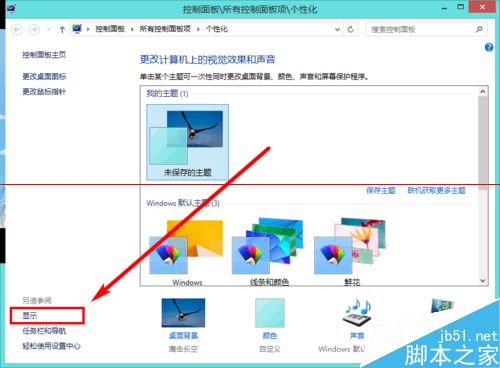Minimize the Personalization window

click(x=444, y=8)
